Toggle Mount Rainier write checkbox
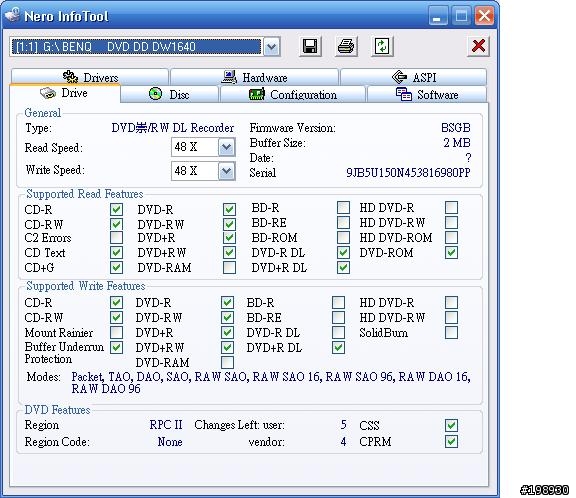 pyautogui.click(x=116, y=332)
